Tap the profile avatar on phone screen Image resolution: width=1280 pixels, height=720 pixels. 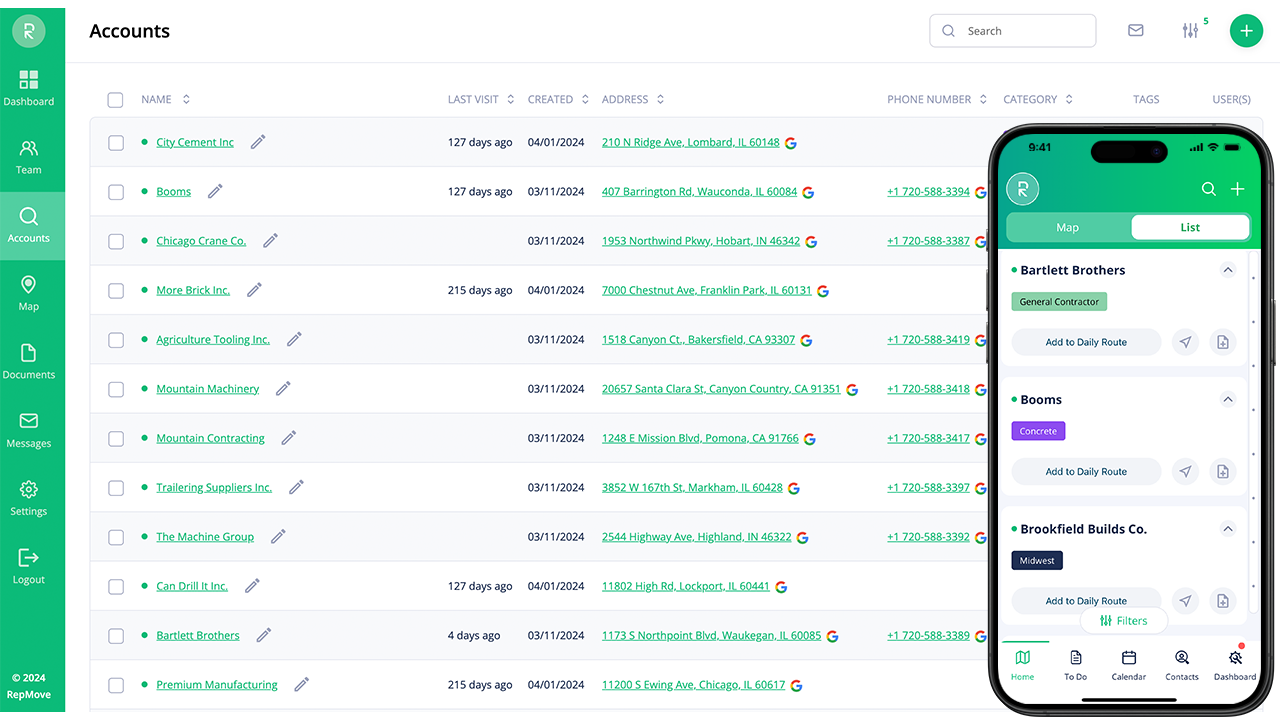1022,189
